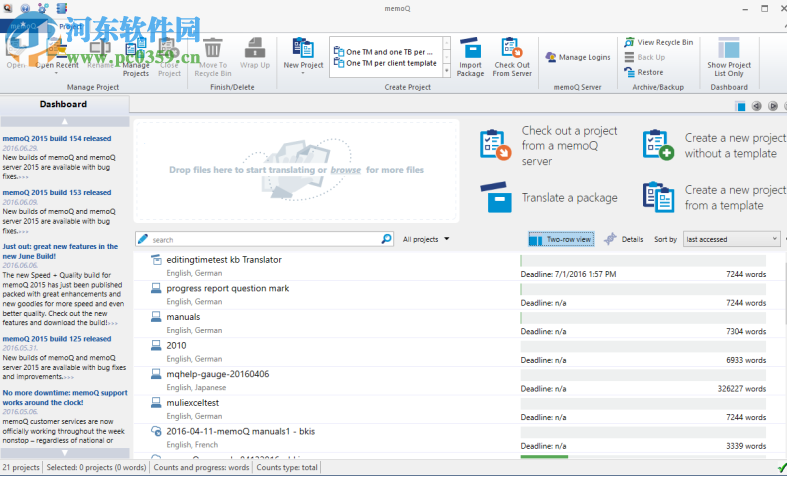This screenshot has height=478, width=787.
Task: Select project mqhelp-gauge-20160406
Action: (217, 374)
